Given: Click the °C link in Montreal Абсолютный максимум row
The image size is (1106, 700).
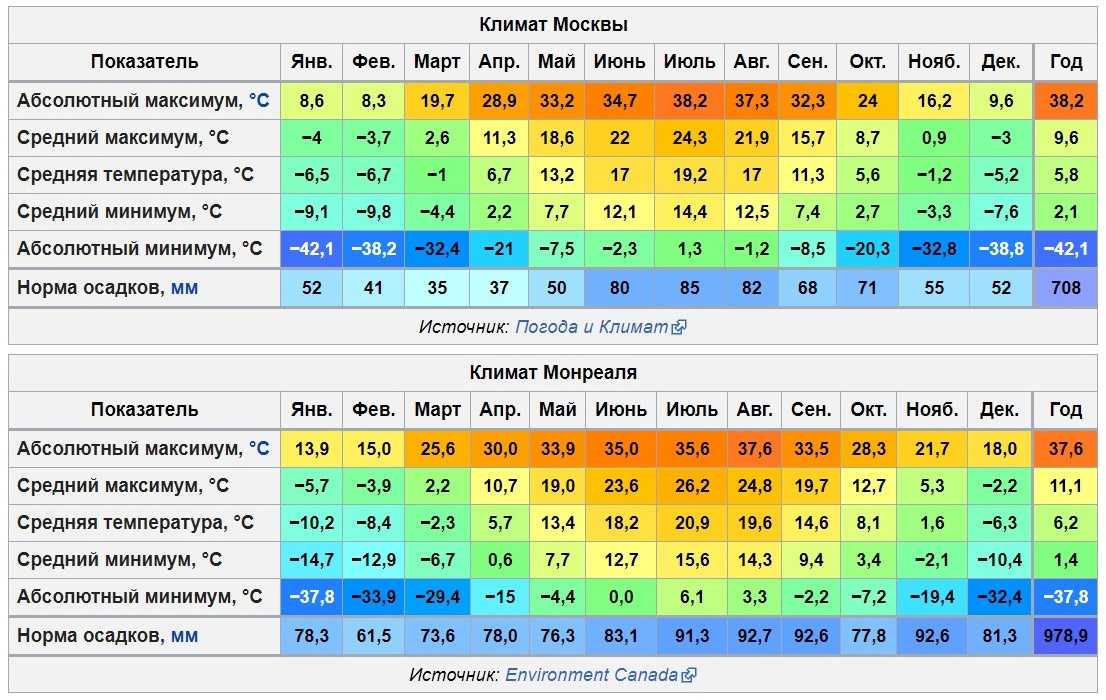Looking at the screenshot, I should 259,448.
